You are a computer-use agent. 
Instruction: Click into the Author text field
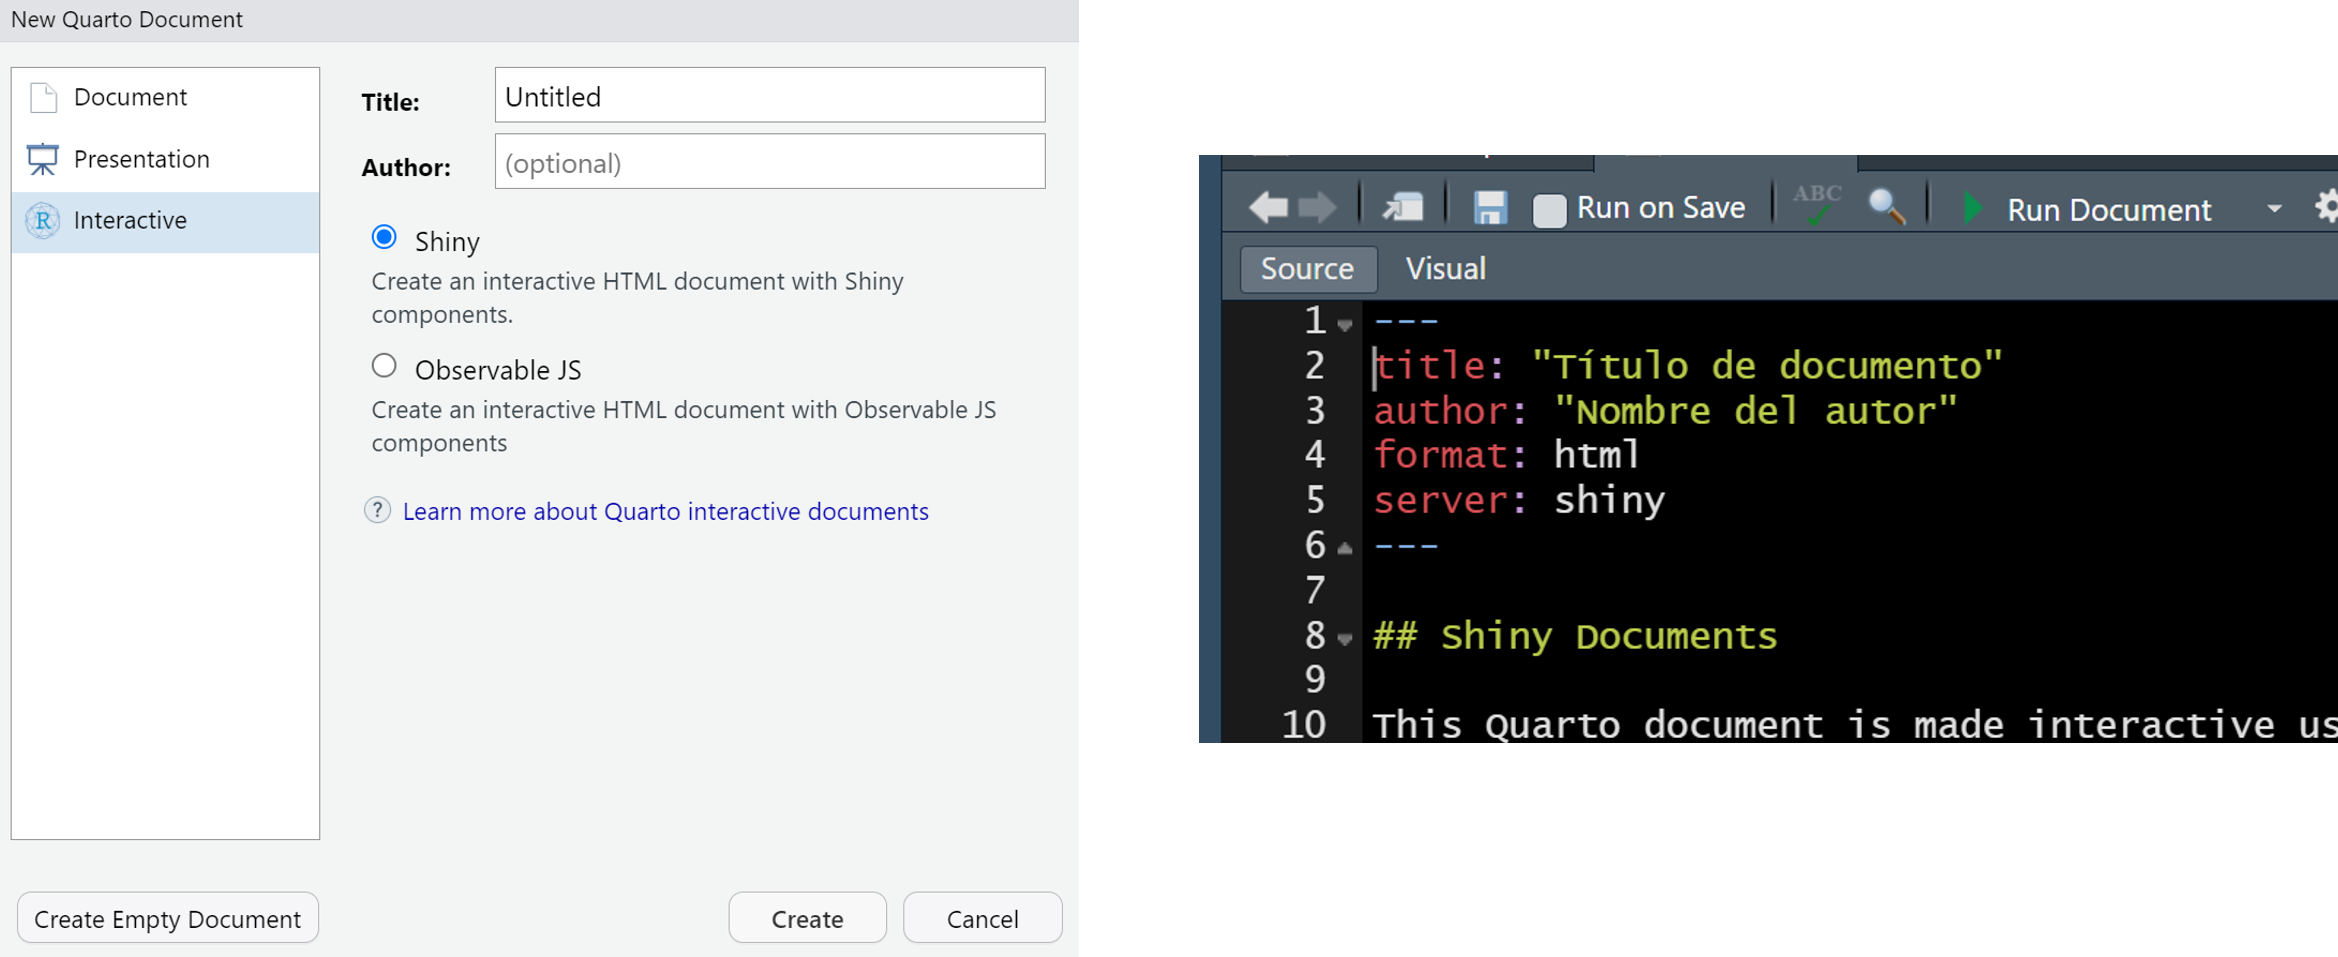[x=769, y=162]
